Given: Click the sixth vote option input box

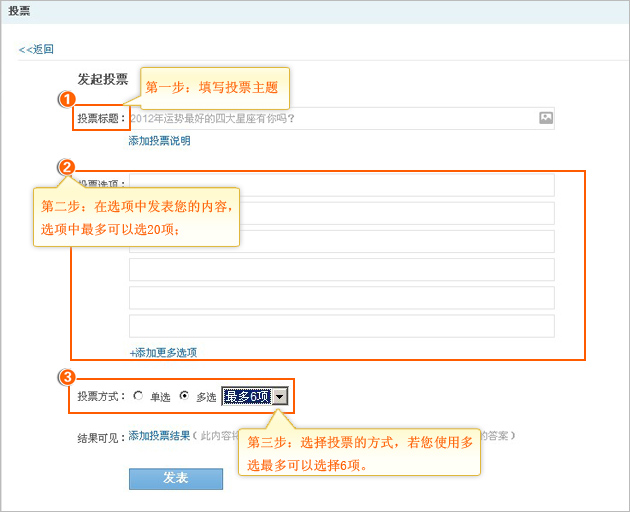Looking at the screenshot, I should [x=341, y=326].
